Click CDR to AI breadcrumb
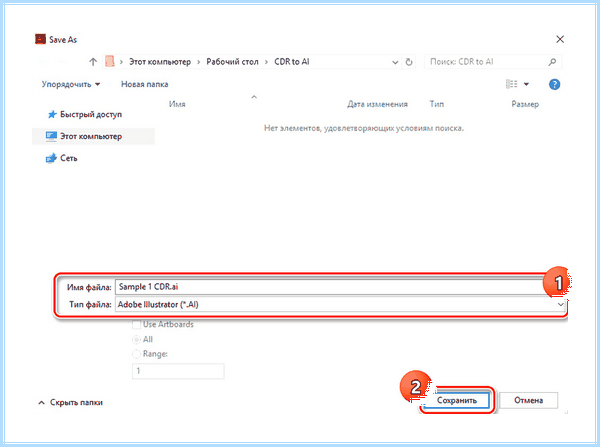 [292, 62]
